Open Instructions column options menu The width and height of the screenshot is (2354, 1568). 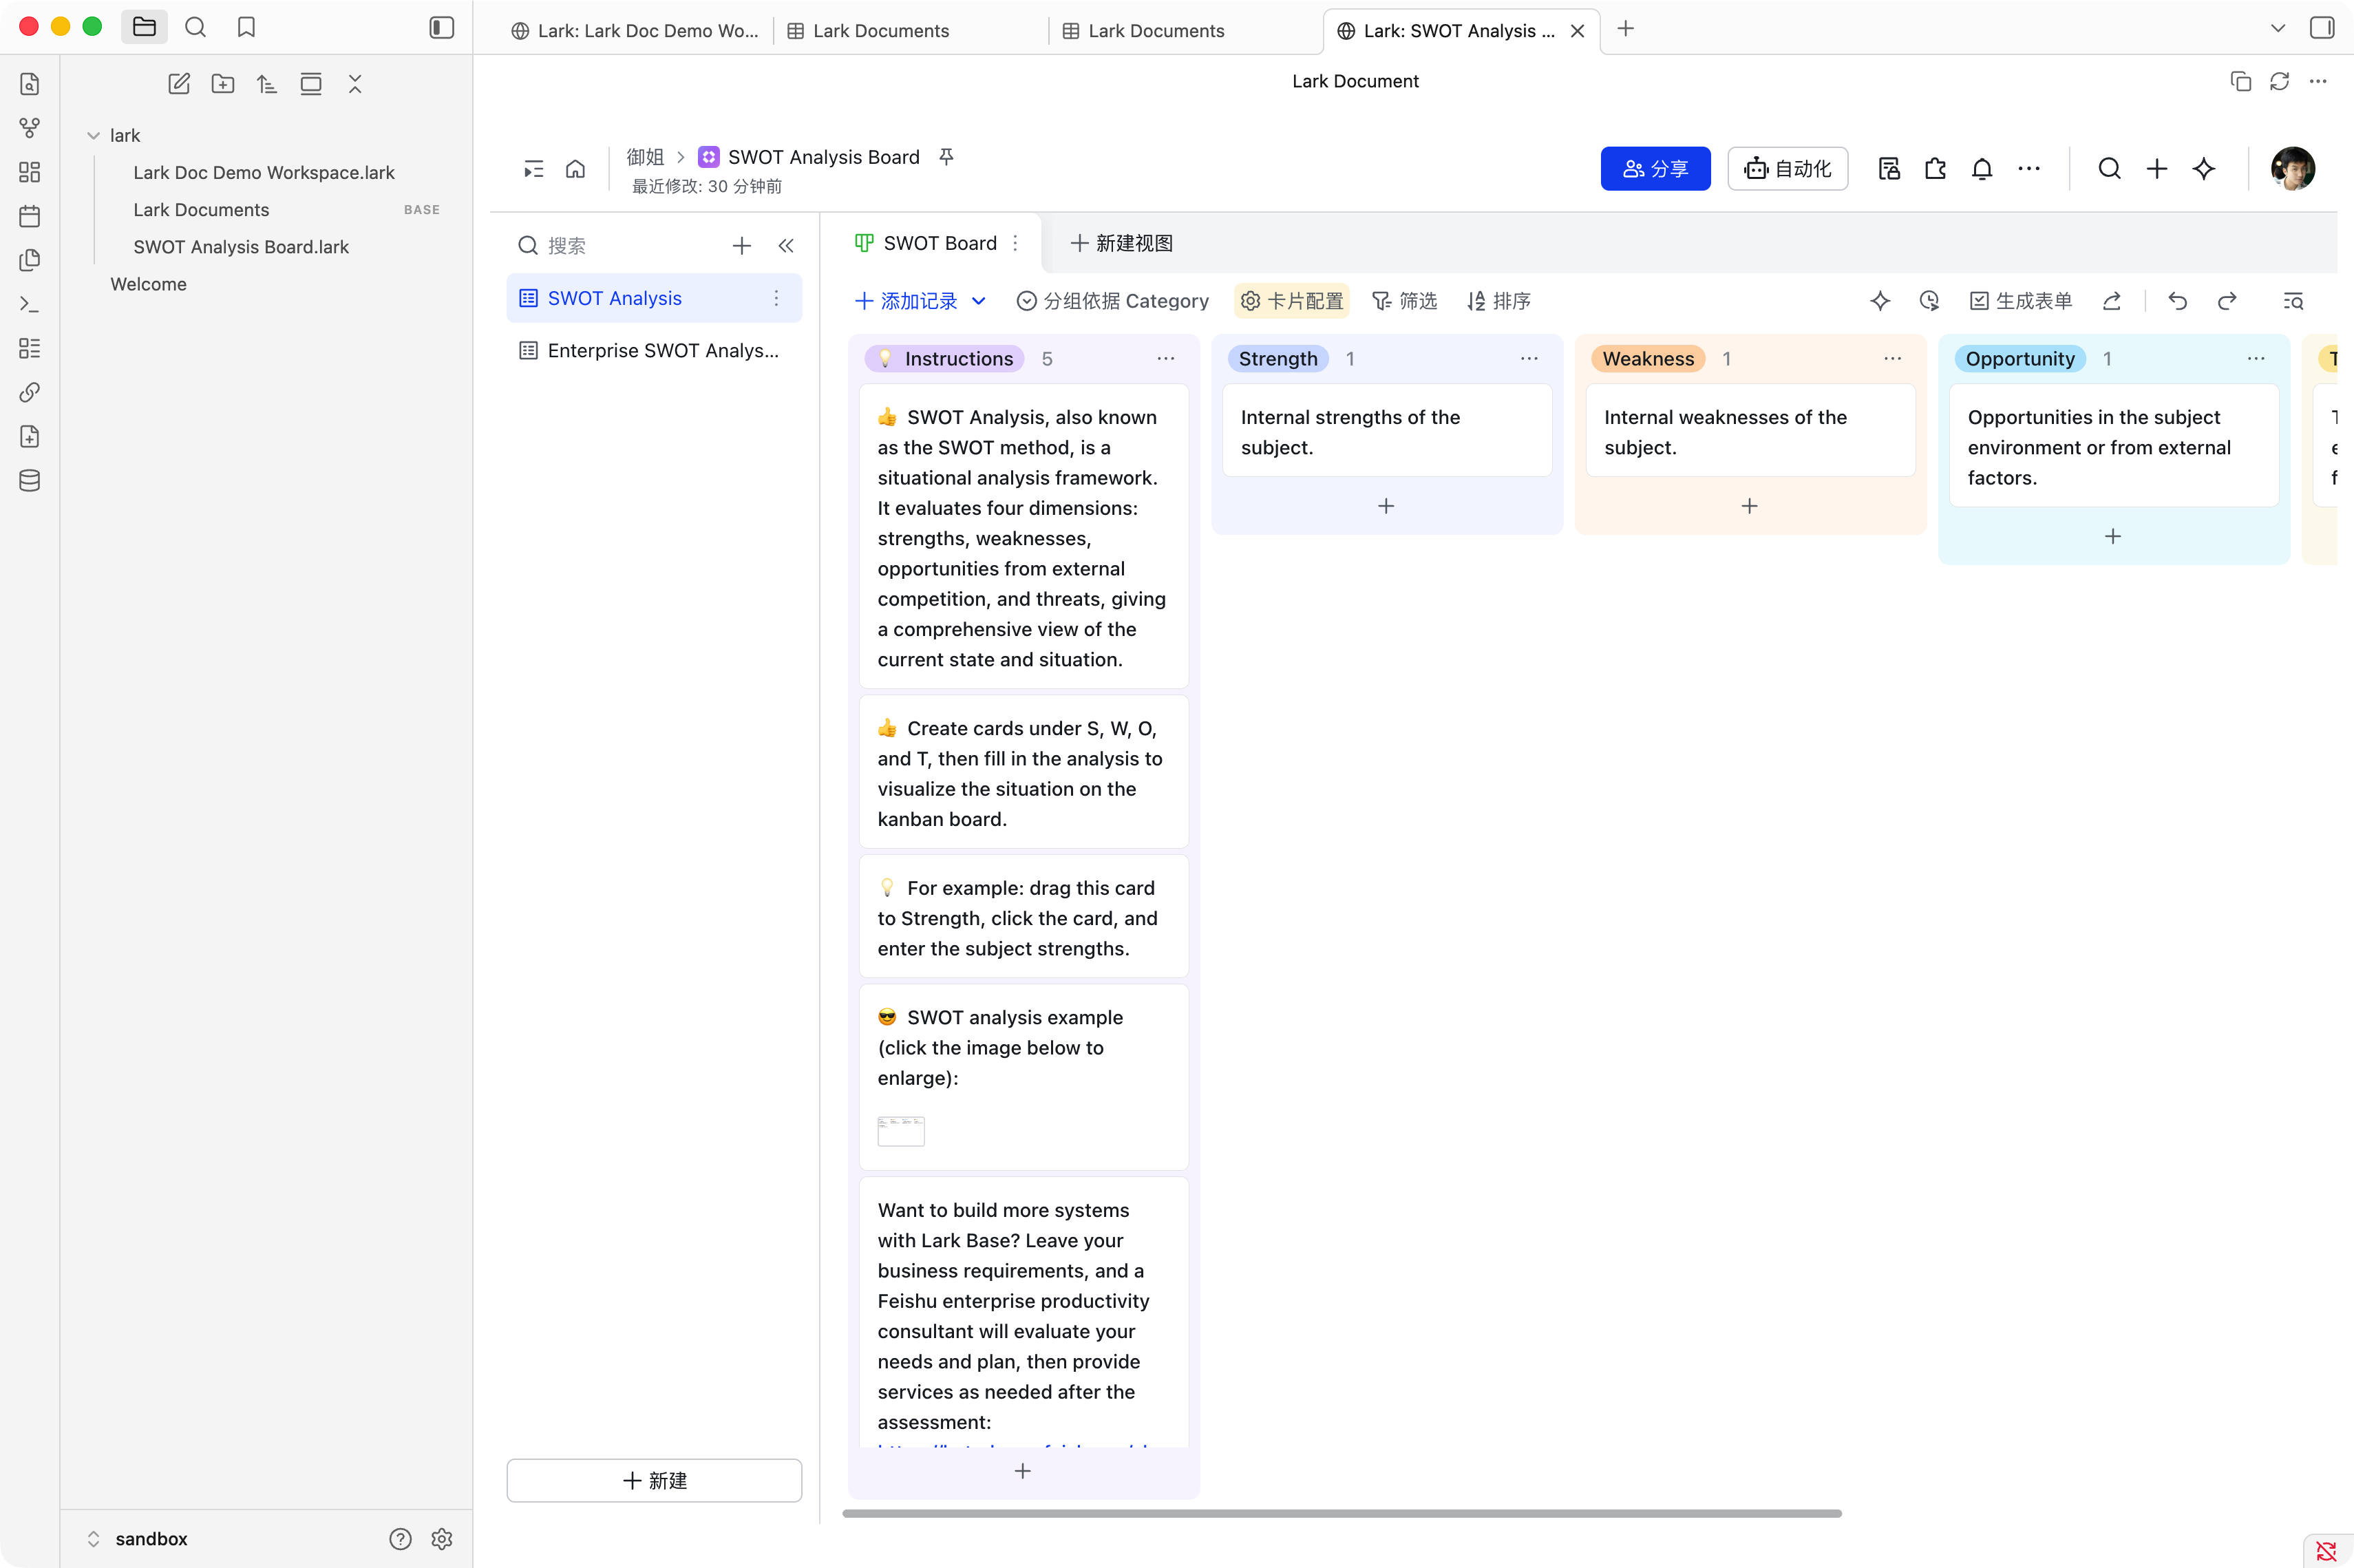coord(1166,359)
